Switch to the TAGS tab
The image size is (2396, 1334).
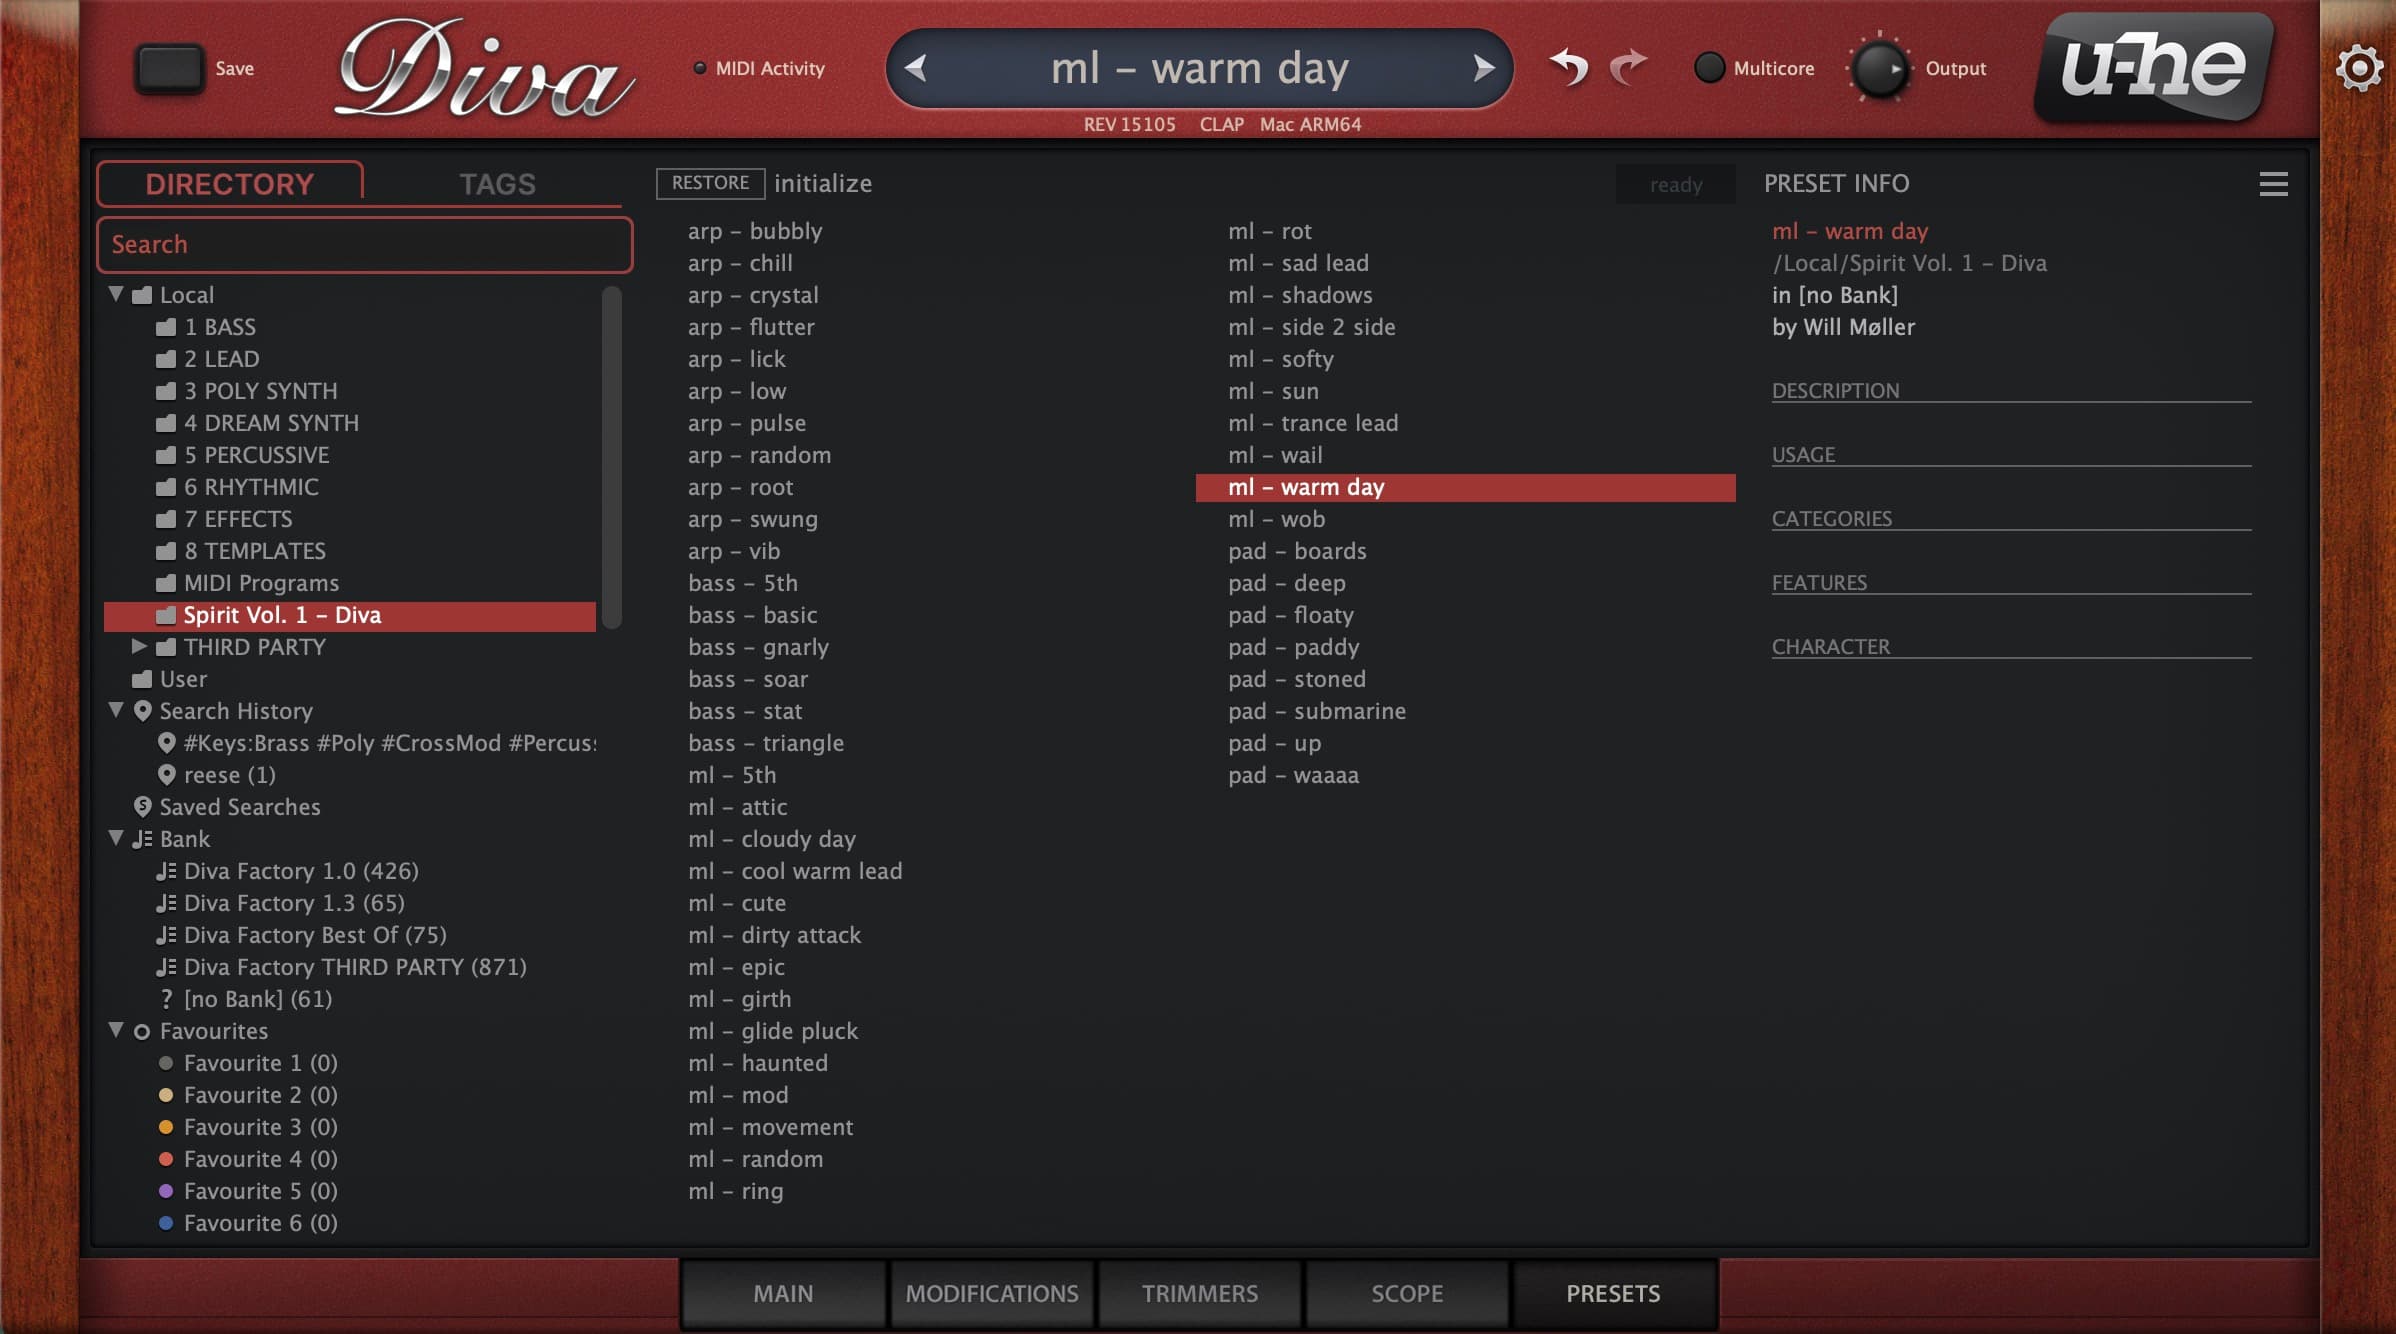497,184
